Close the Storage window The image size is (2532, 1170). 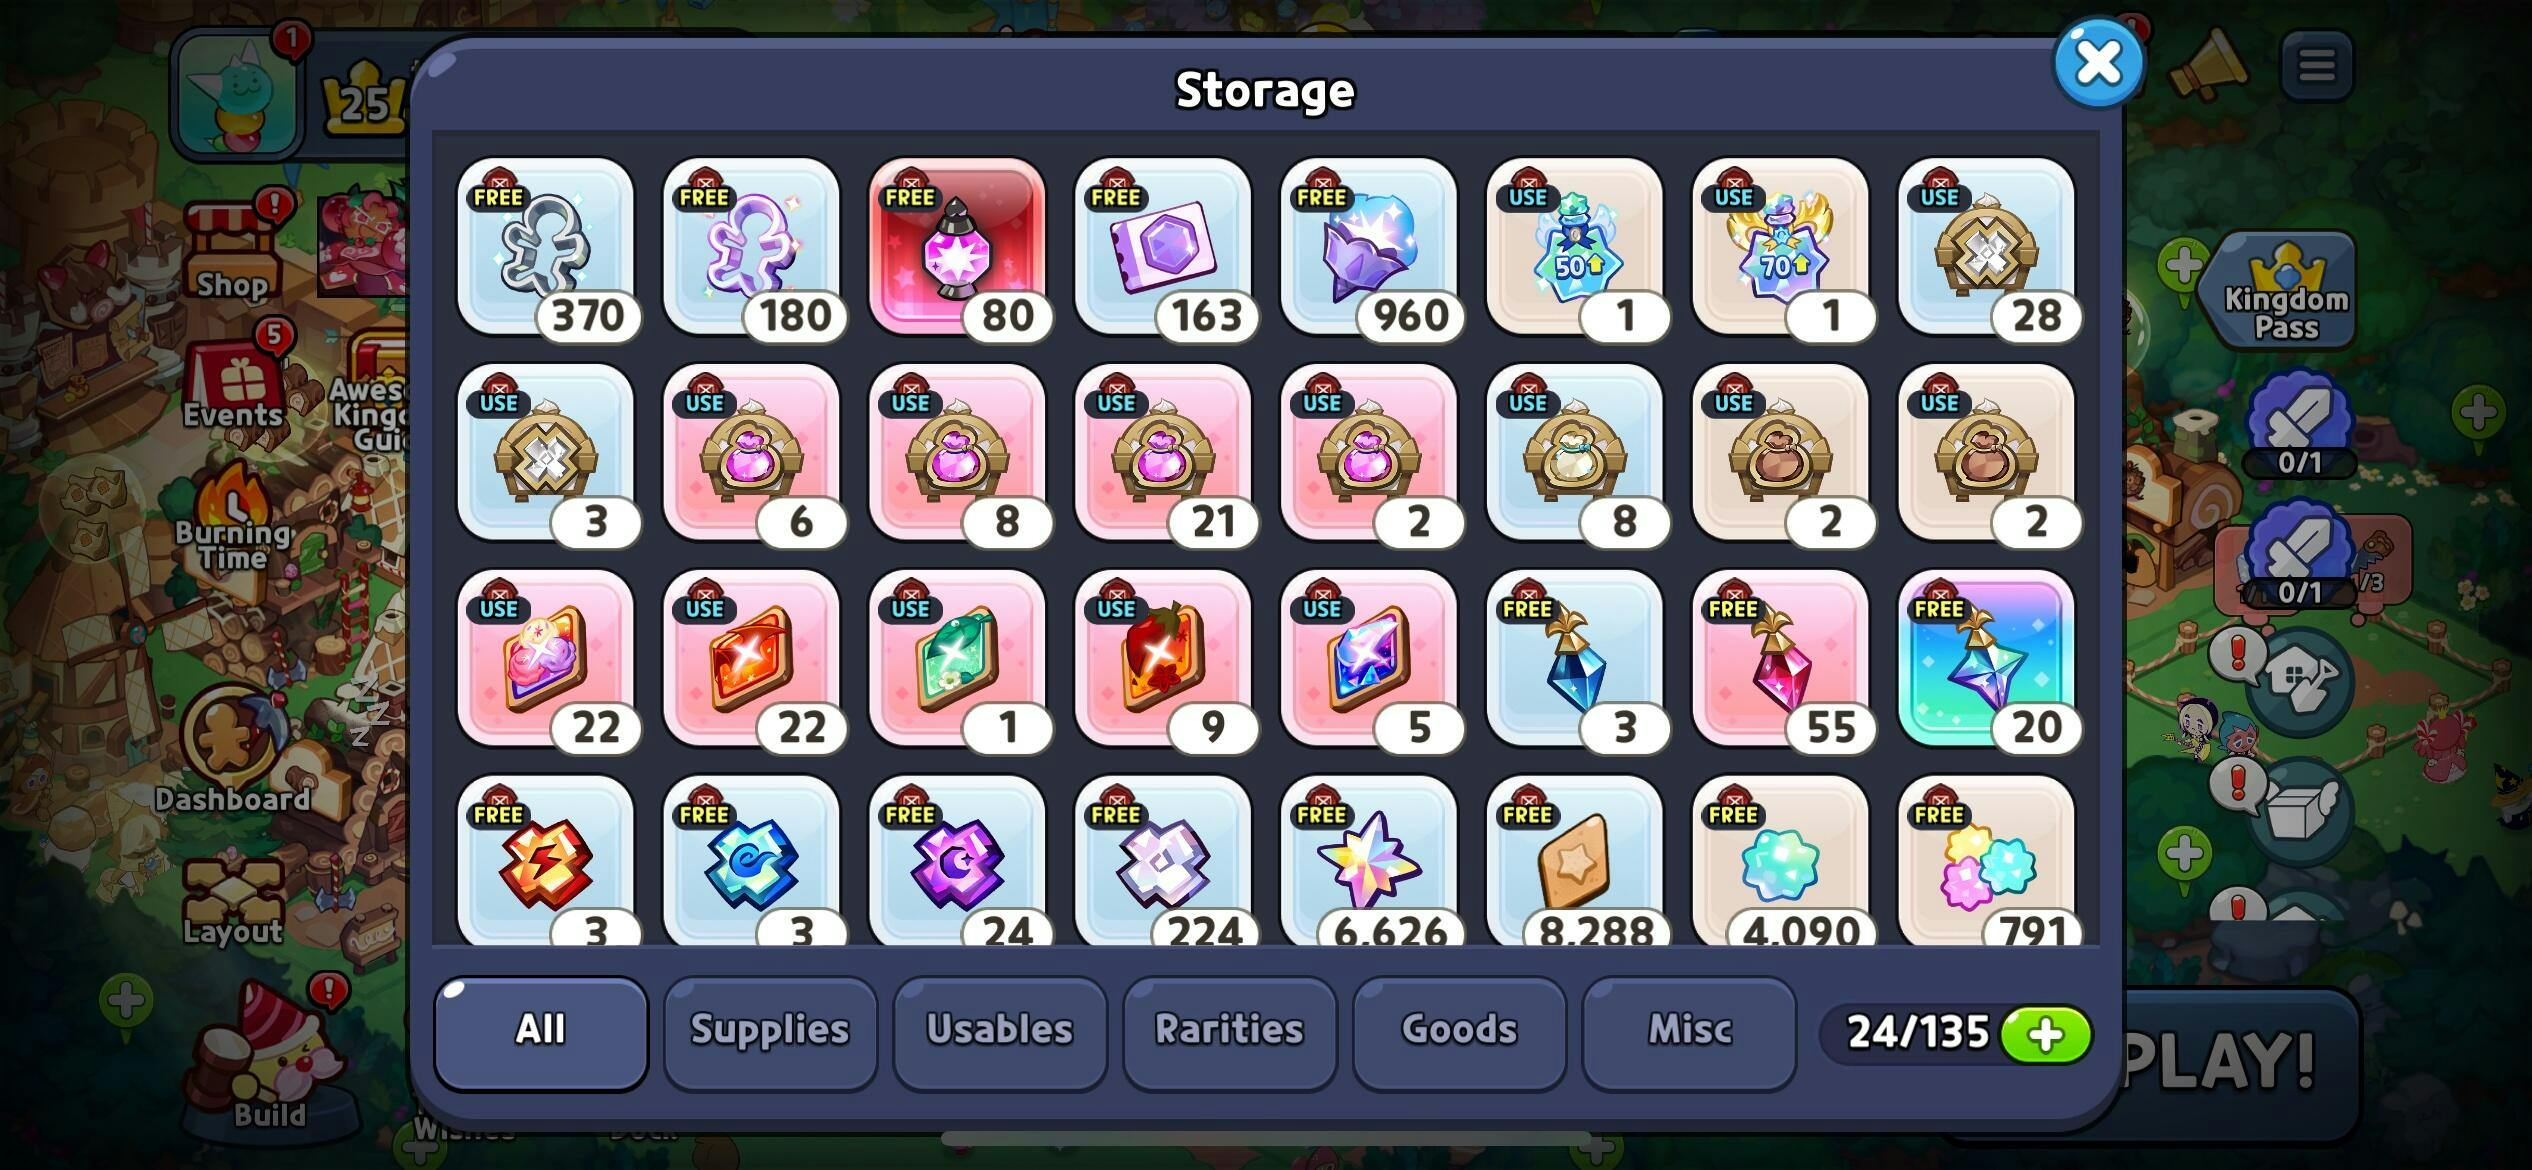pos(2098,62)
